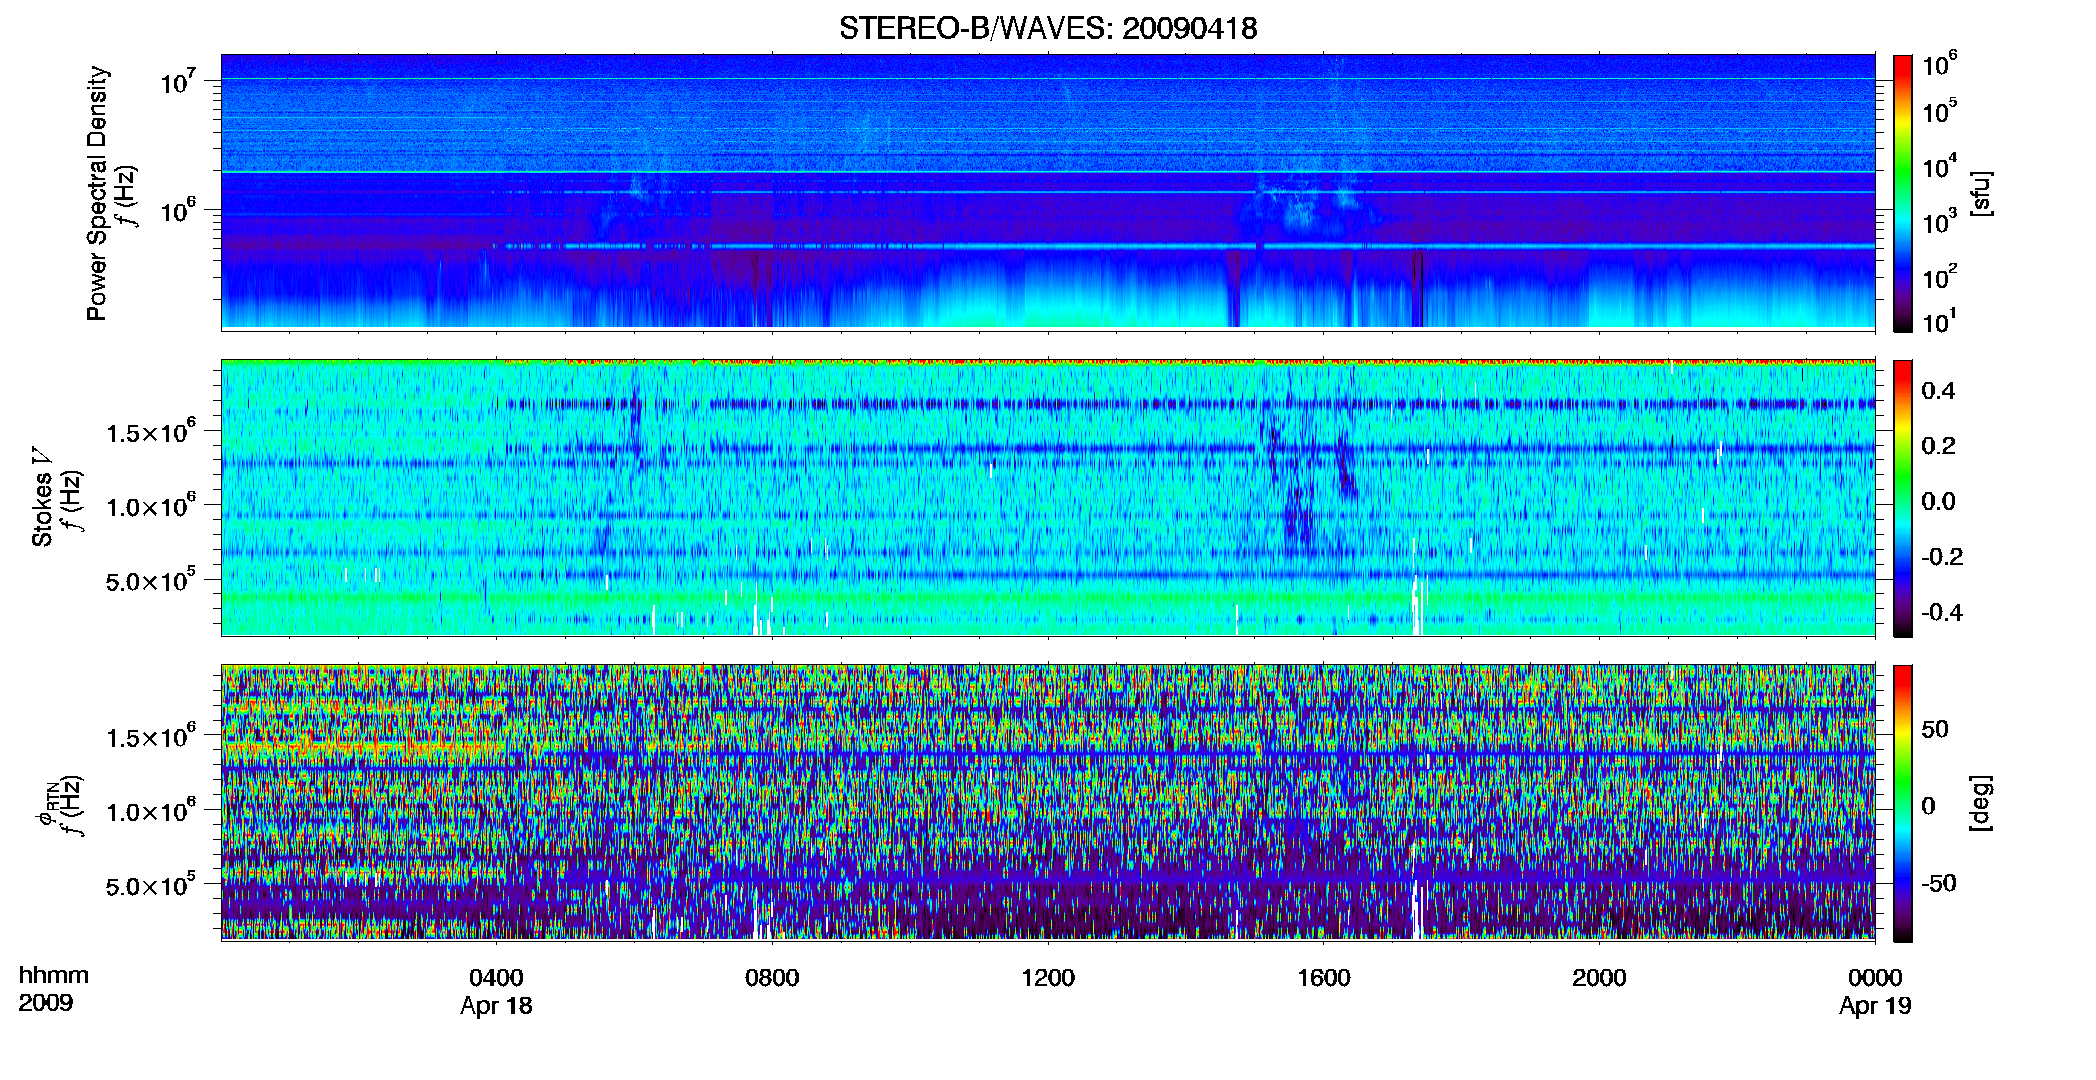This screenshot has height=1080, width=2096.
Task: Click the 1600 time tick label
Action: pos(1324,977)
